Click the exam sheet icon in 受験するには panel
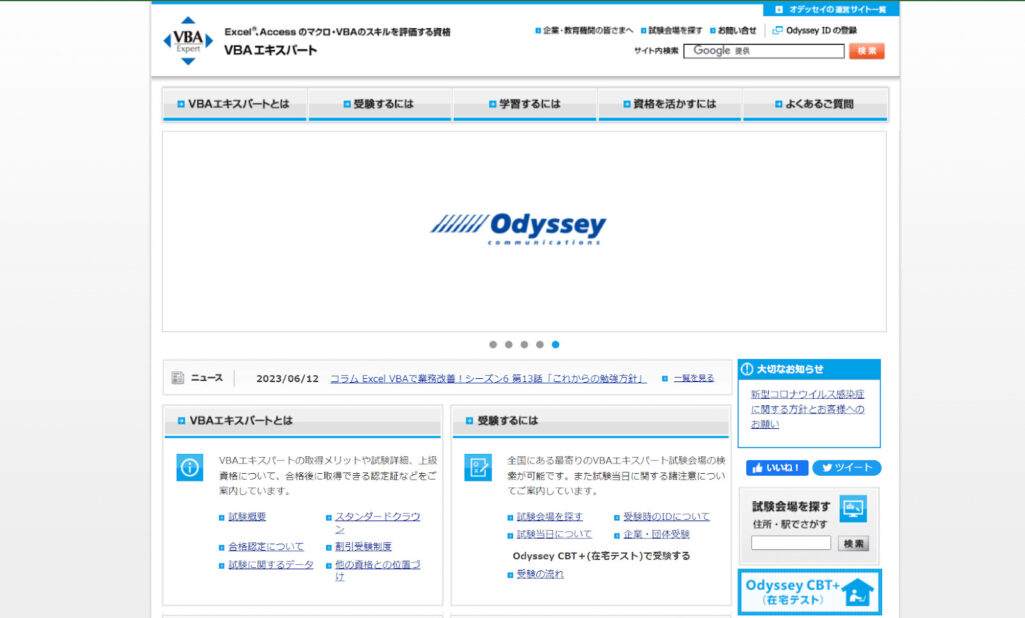1025x618 pixels. click(x=478, y=468)
